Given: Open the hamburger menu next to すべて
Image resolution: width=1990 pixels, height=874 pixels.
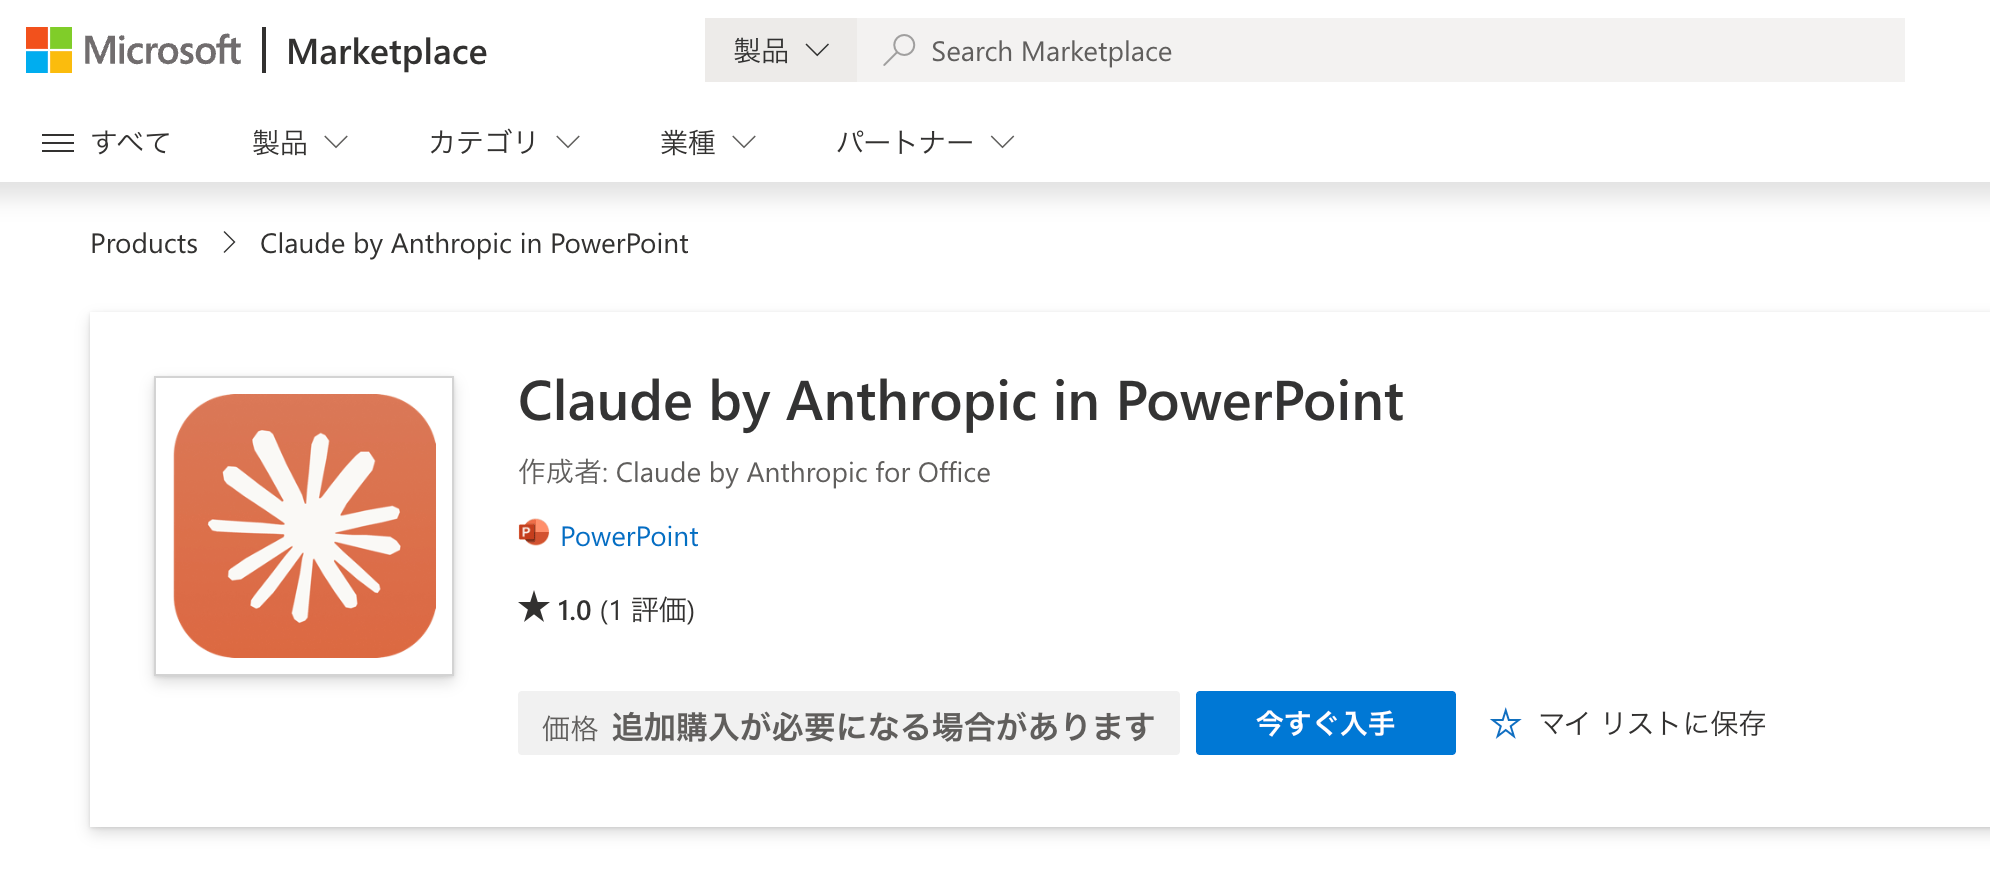Looking at the screenshot, I should pos(57,142).
